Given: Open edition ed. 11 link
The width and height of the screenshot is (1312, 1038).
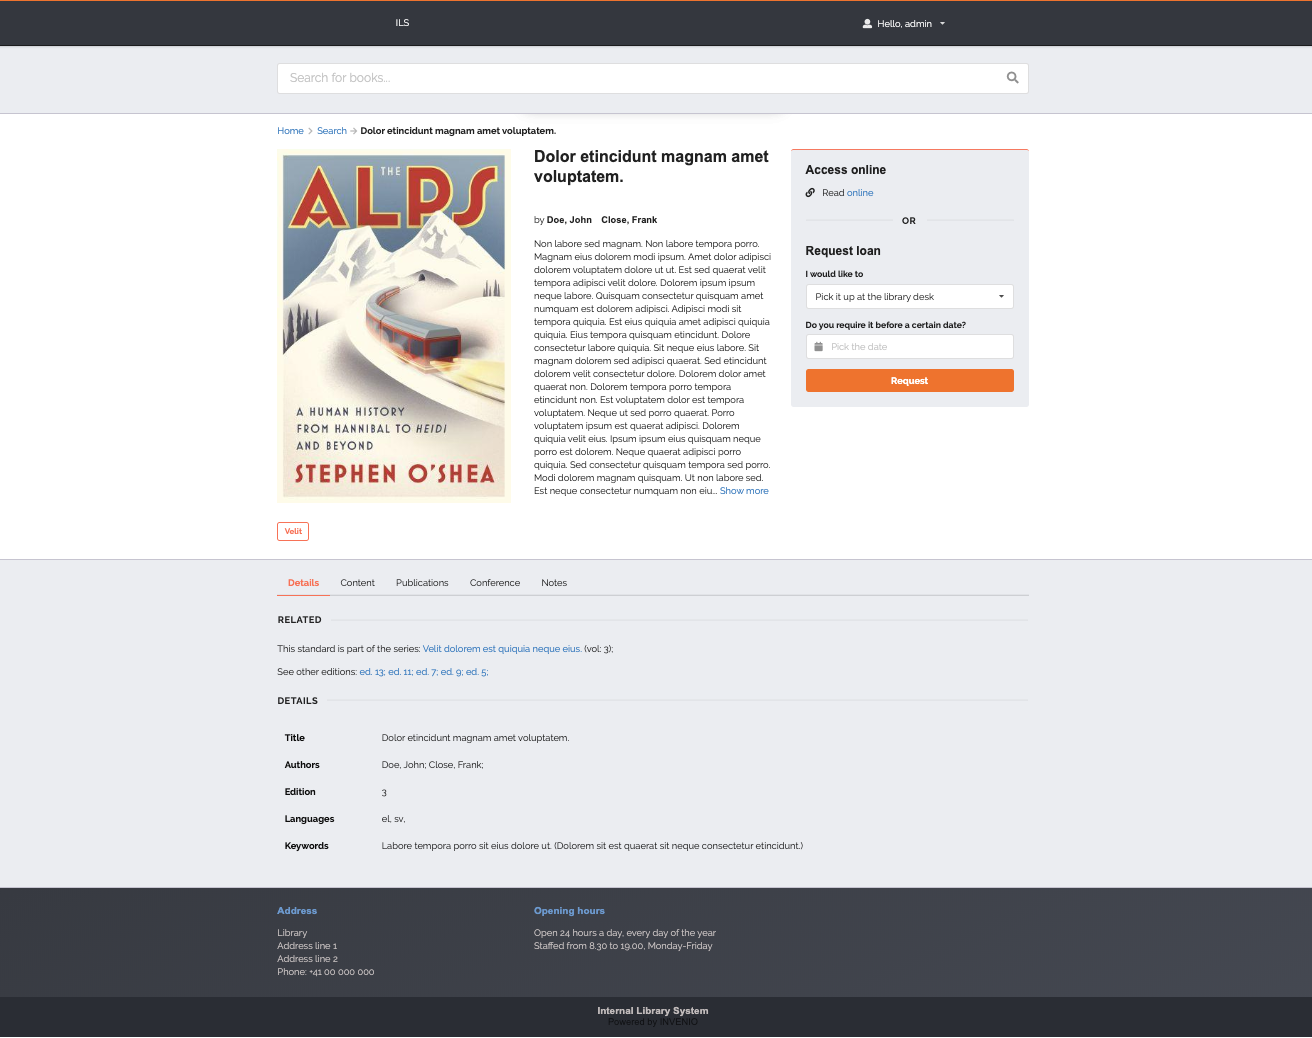Looking at the screenshot, I should click(x=400, y=672).
